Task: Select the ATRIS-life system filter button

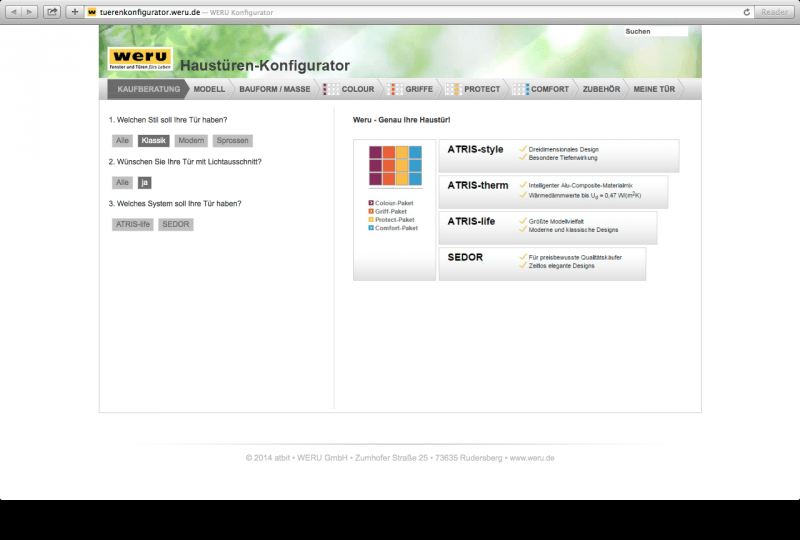Action: pos(133,224)
